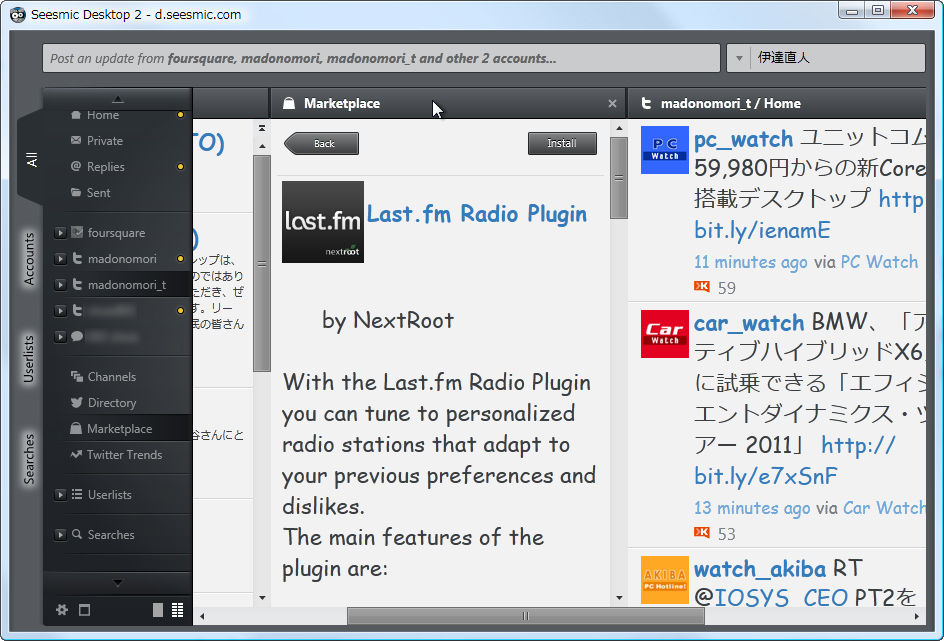Go Back in Marketplace
Screen dimensions: 944x641
(x=321, y=143)
